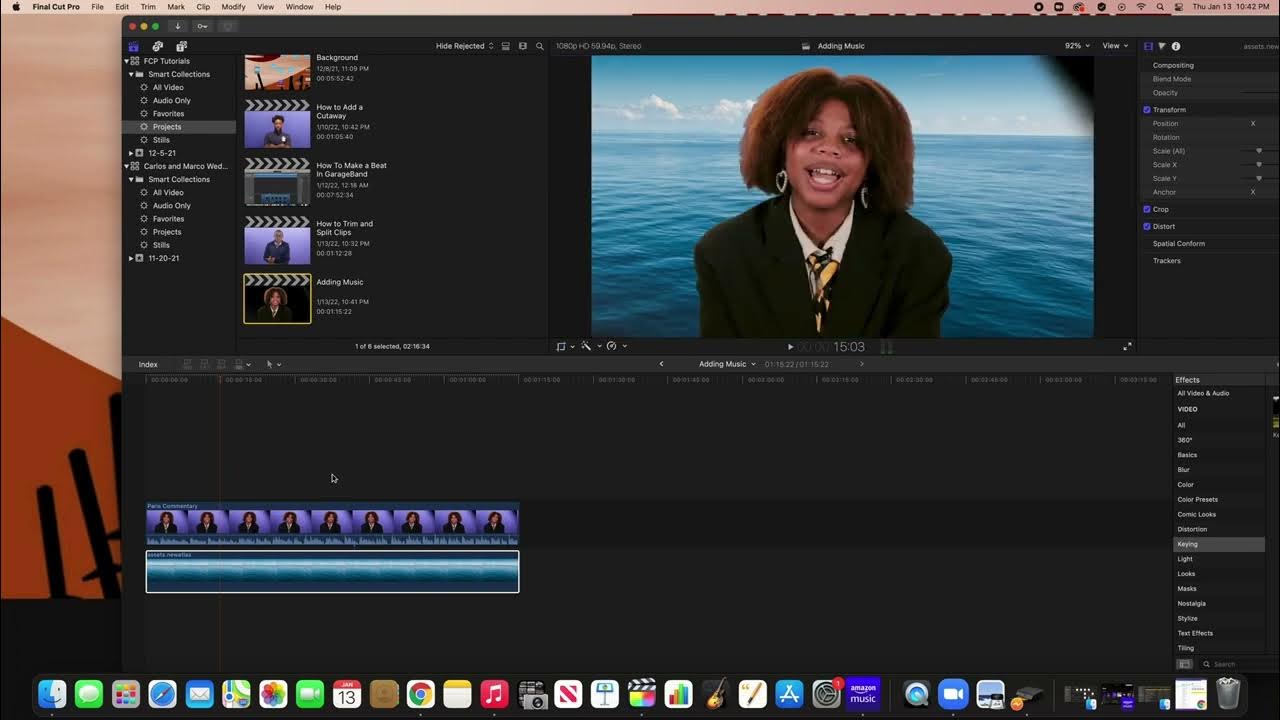This screenshot has width=1280, height=720.
Task: Adjust the Scale X slider
Action: click(x=1259, y=165)
